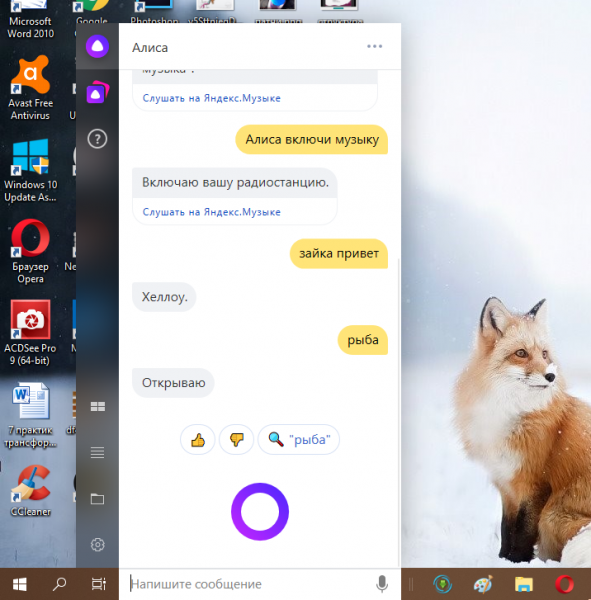The width and height of the screenshot is (591, 600).
Task: Open the lower Слушать на Яндекс.Музыке link
Action: [x=212, y=212]
